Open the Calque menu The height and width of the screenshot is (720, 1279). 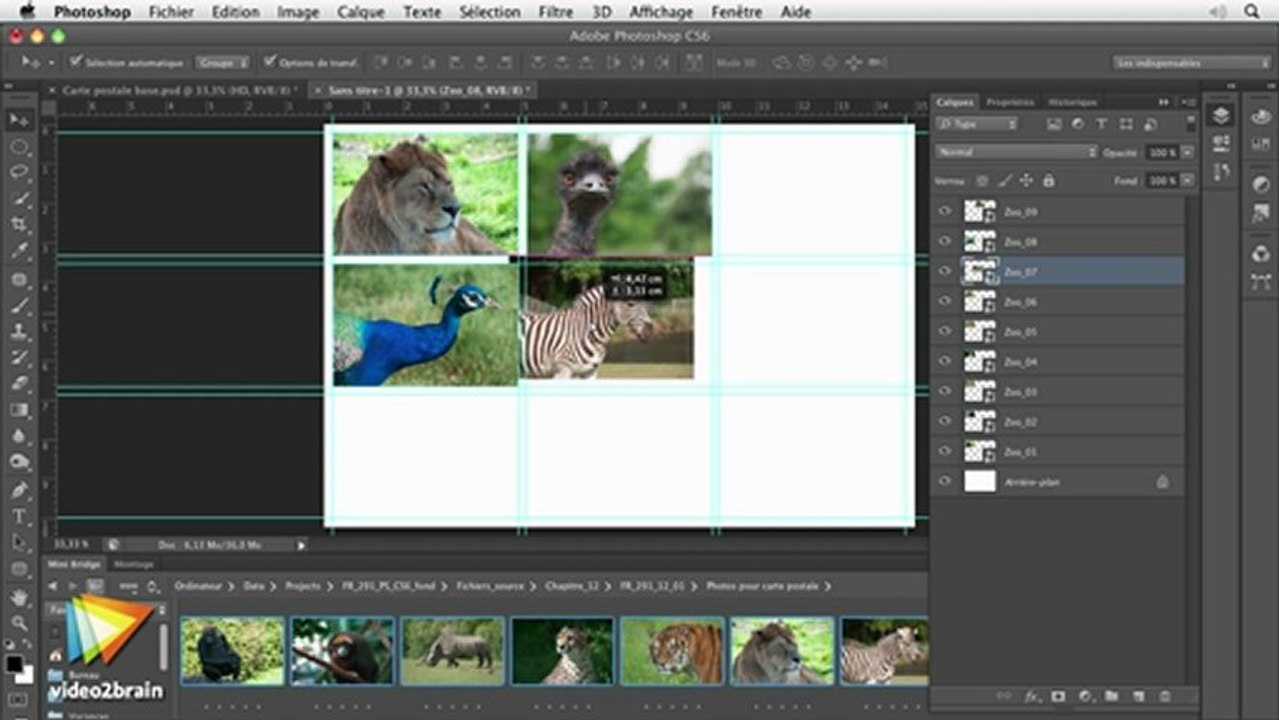(360, 12)
